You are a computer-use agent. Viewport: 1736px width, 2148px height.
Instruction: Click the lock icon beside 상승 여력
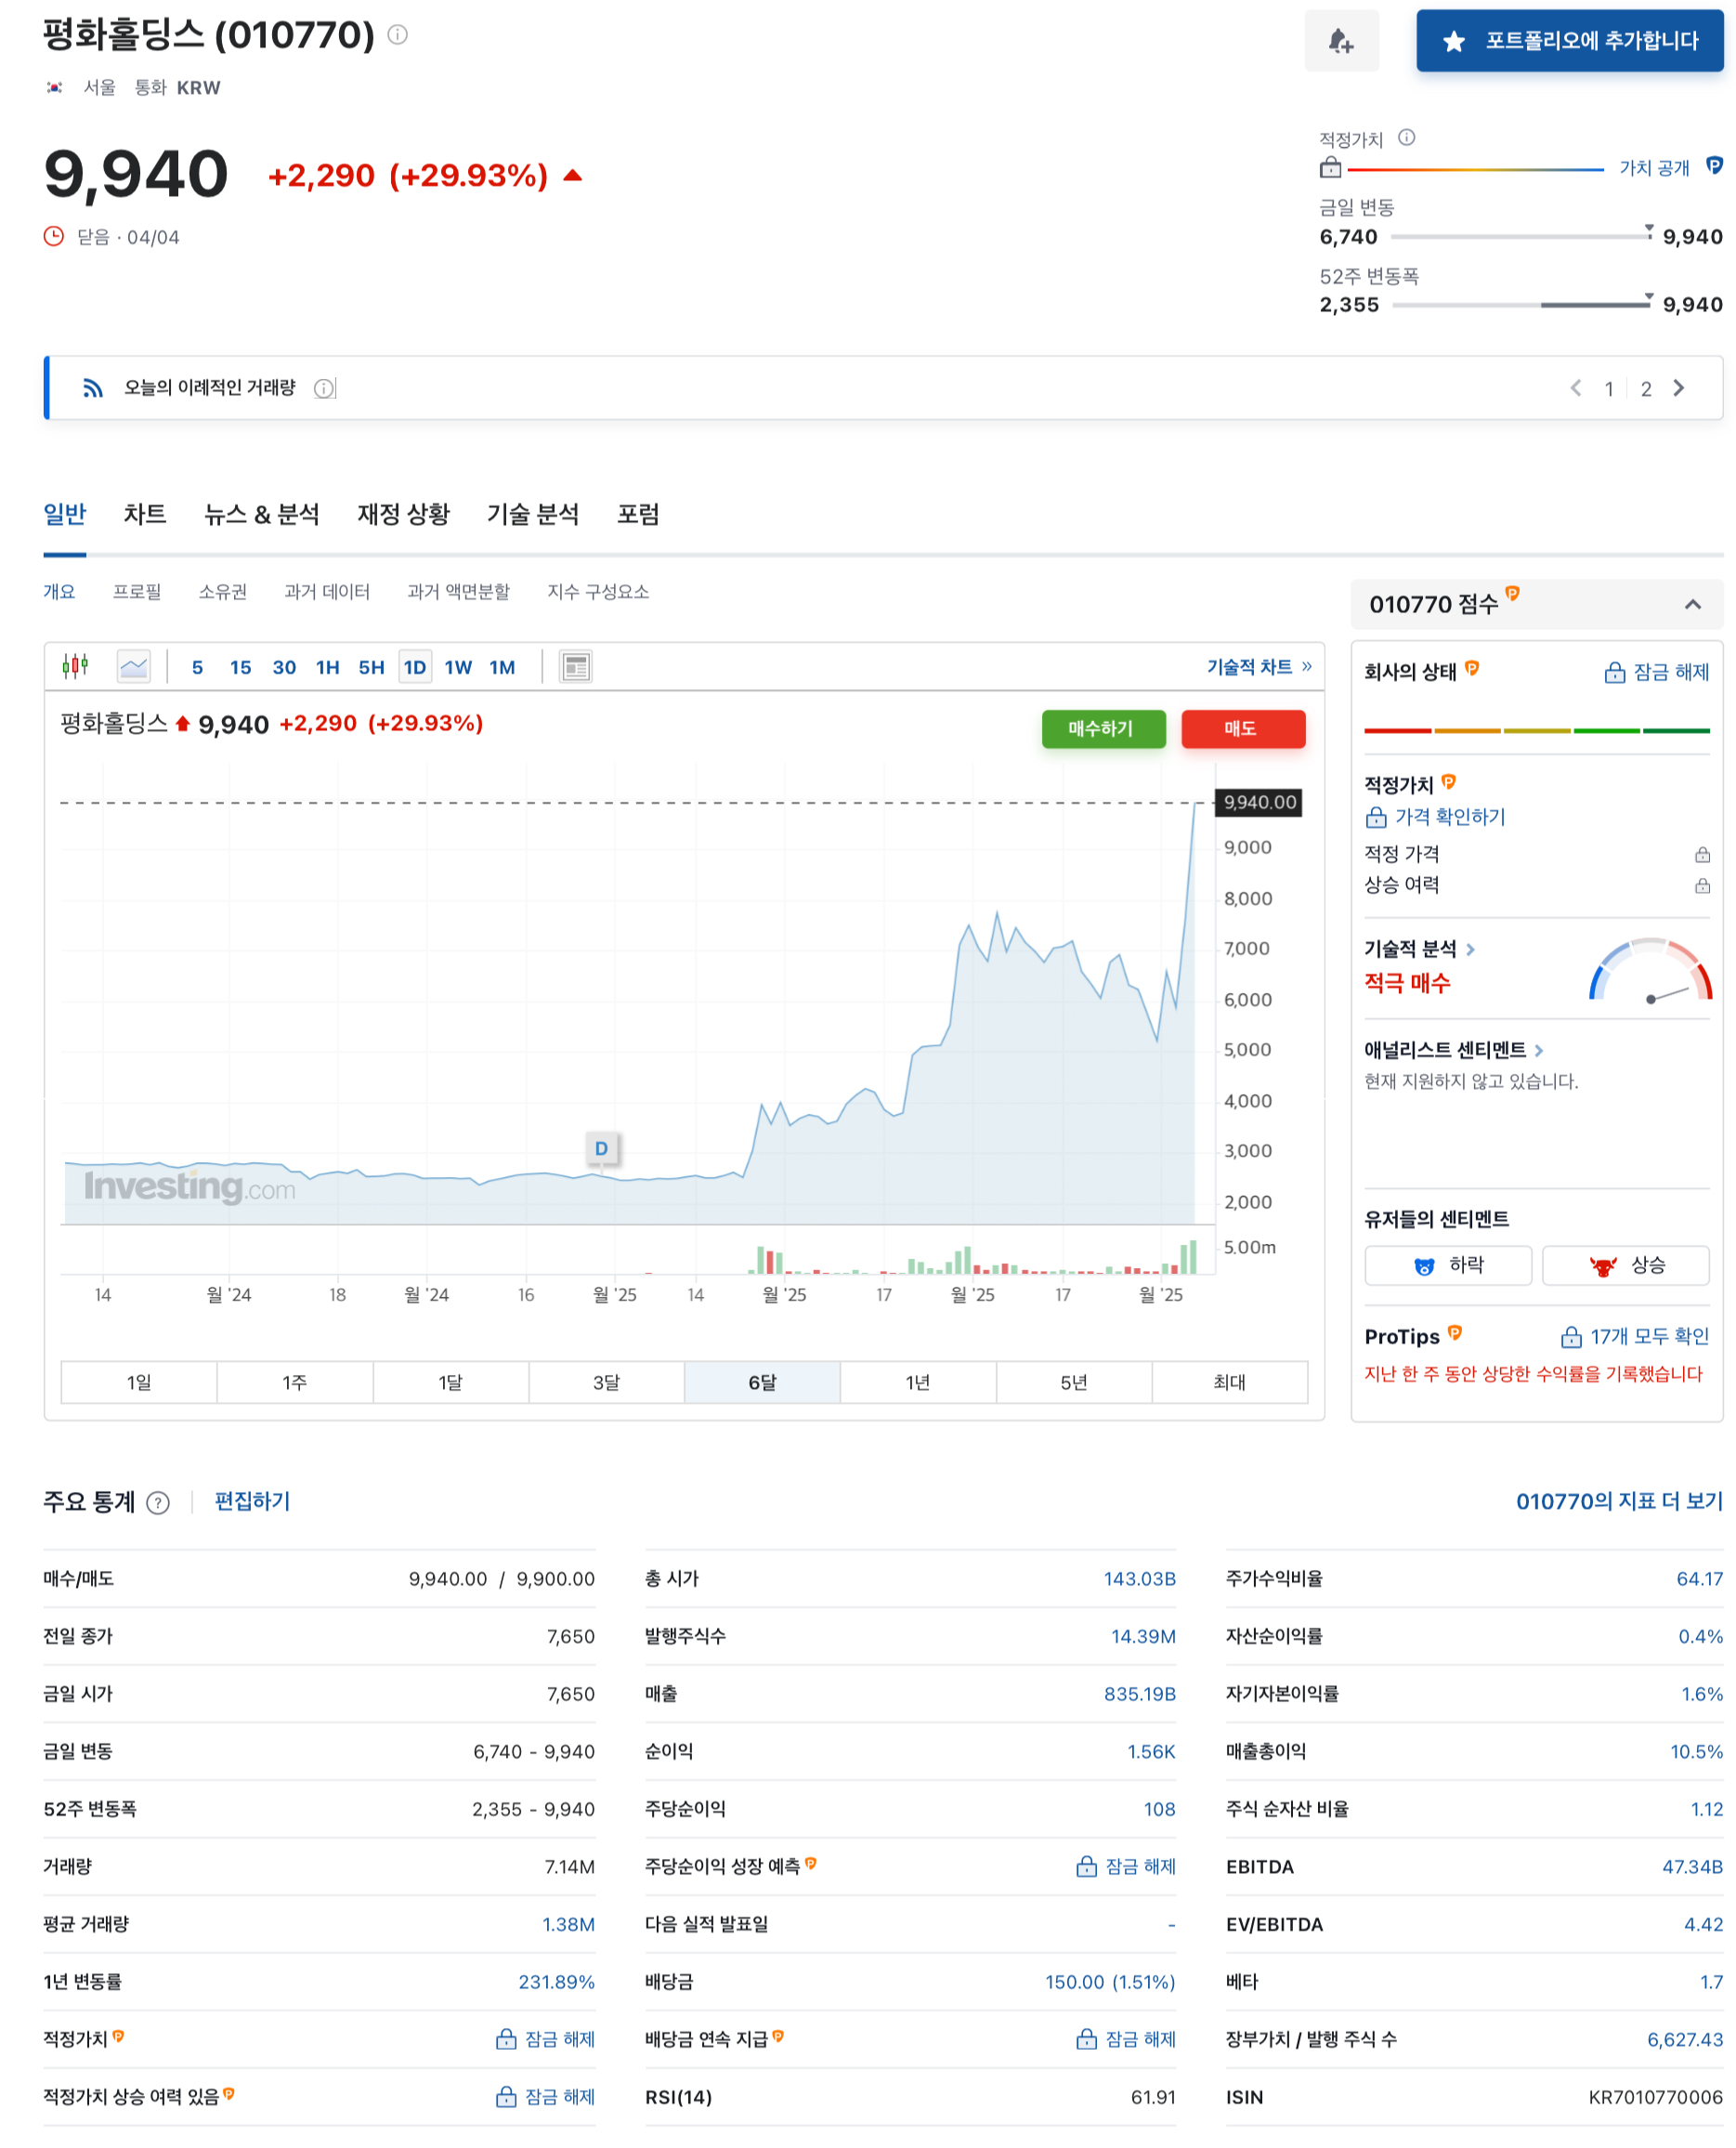click(x=1702, y=885)
